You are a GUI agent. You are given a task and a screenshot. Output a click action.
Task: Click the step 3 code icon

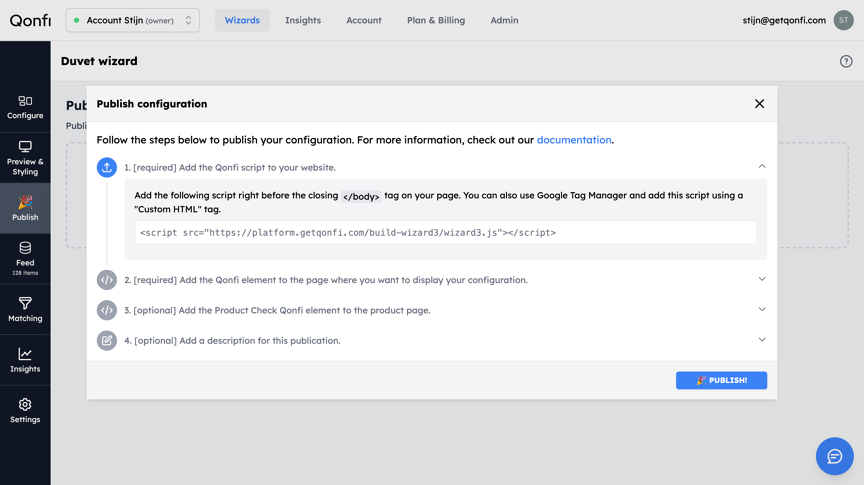107,310
